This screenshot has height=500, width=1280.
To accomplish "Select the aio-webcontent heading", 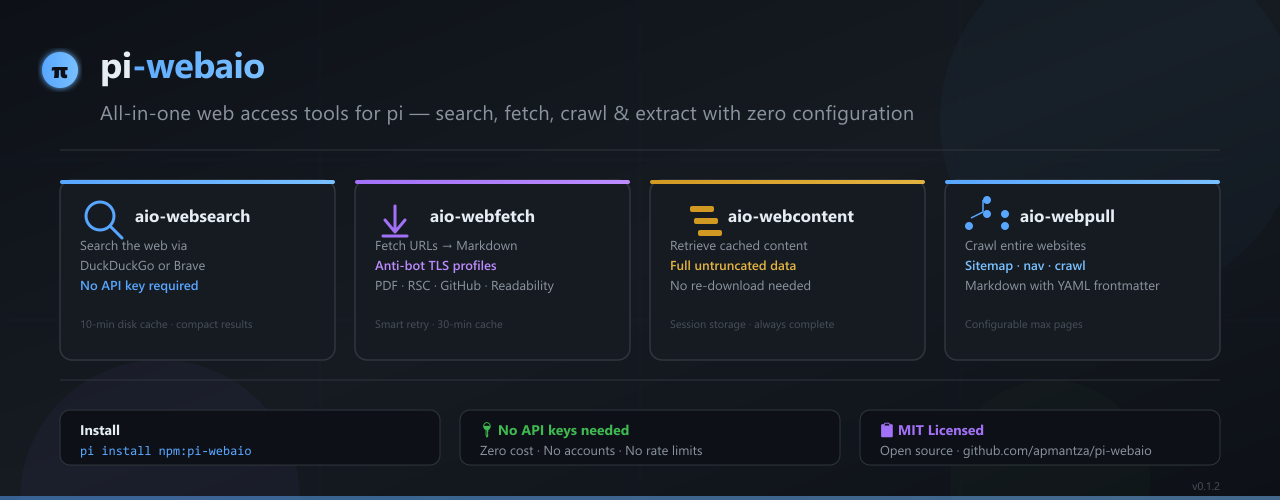I will coord(791,216).
